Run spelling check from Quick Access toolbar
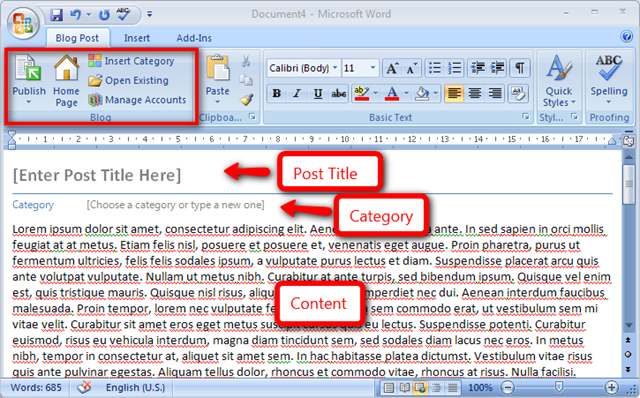640x398 pixels. click(123, 15)
